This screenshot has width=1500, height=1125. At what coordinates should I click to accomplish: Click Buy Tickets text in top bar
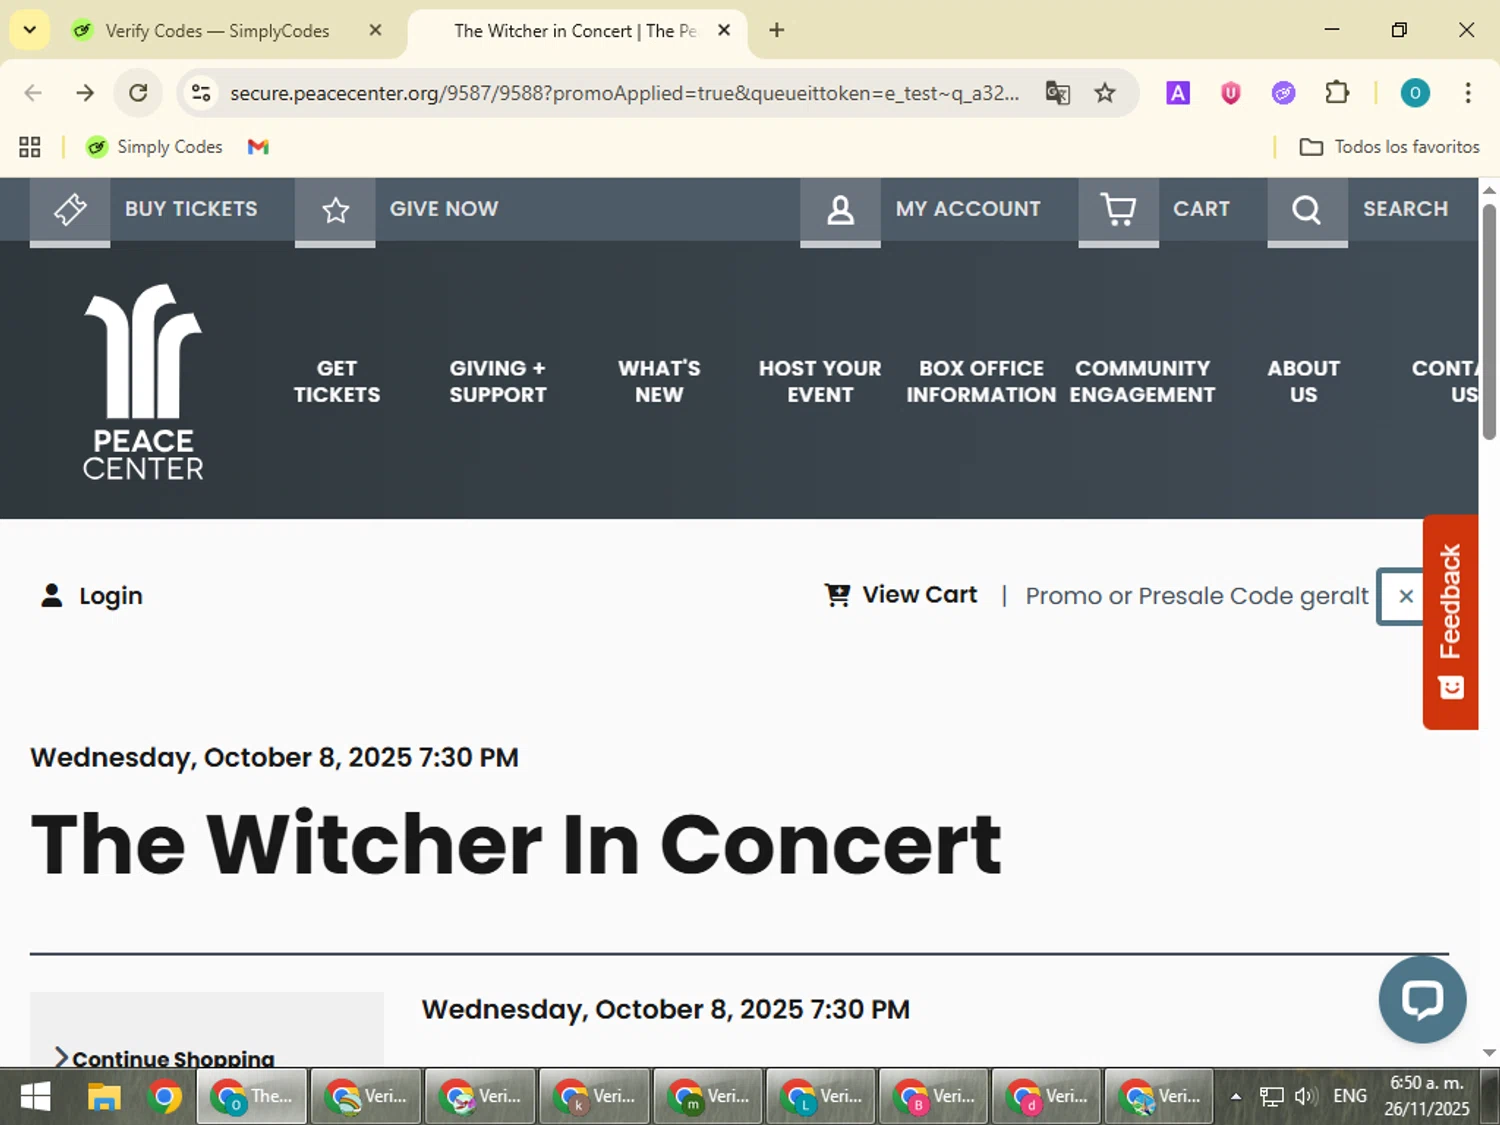[x=191, y=209]
